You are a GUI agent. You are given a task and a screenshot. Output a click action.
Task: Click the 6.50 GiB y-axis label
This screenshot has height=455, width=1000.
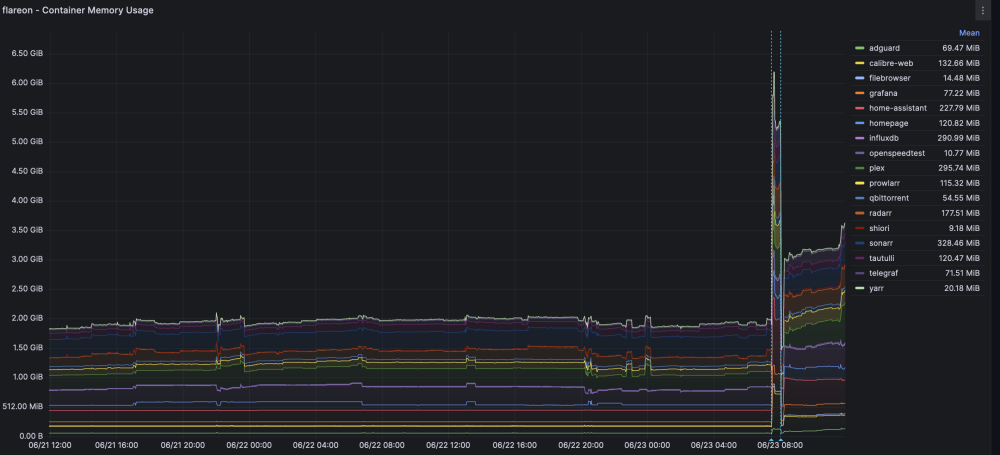tap(27, 54)
